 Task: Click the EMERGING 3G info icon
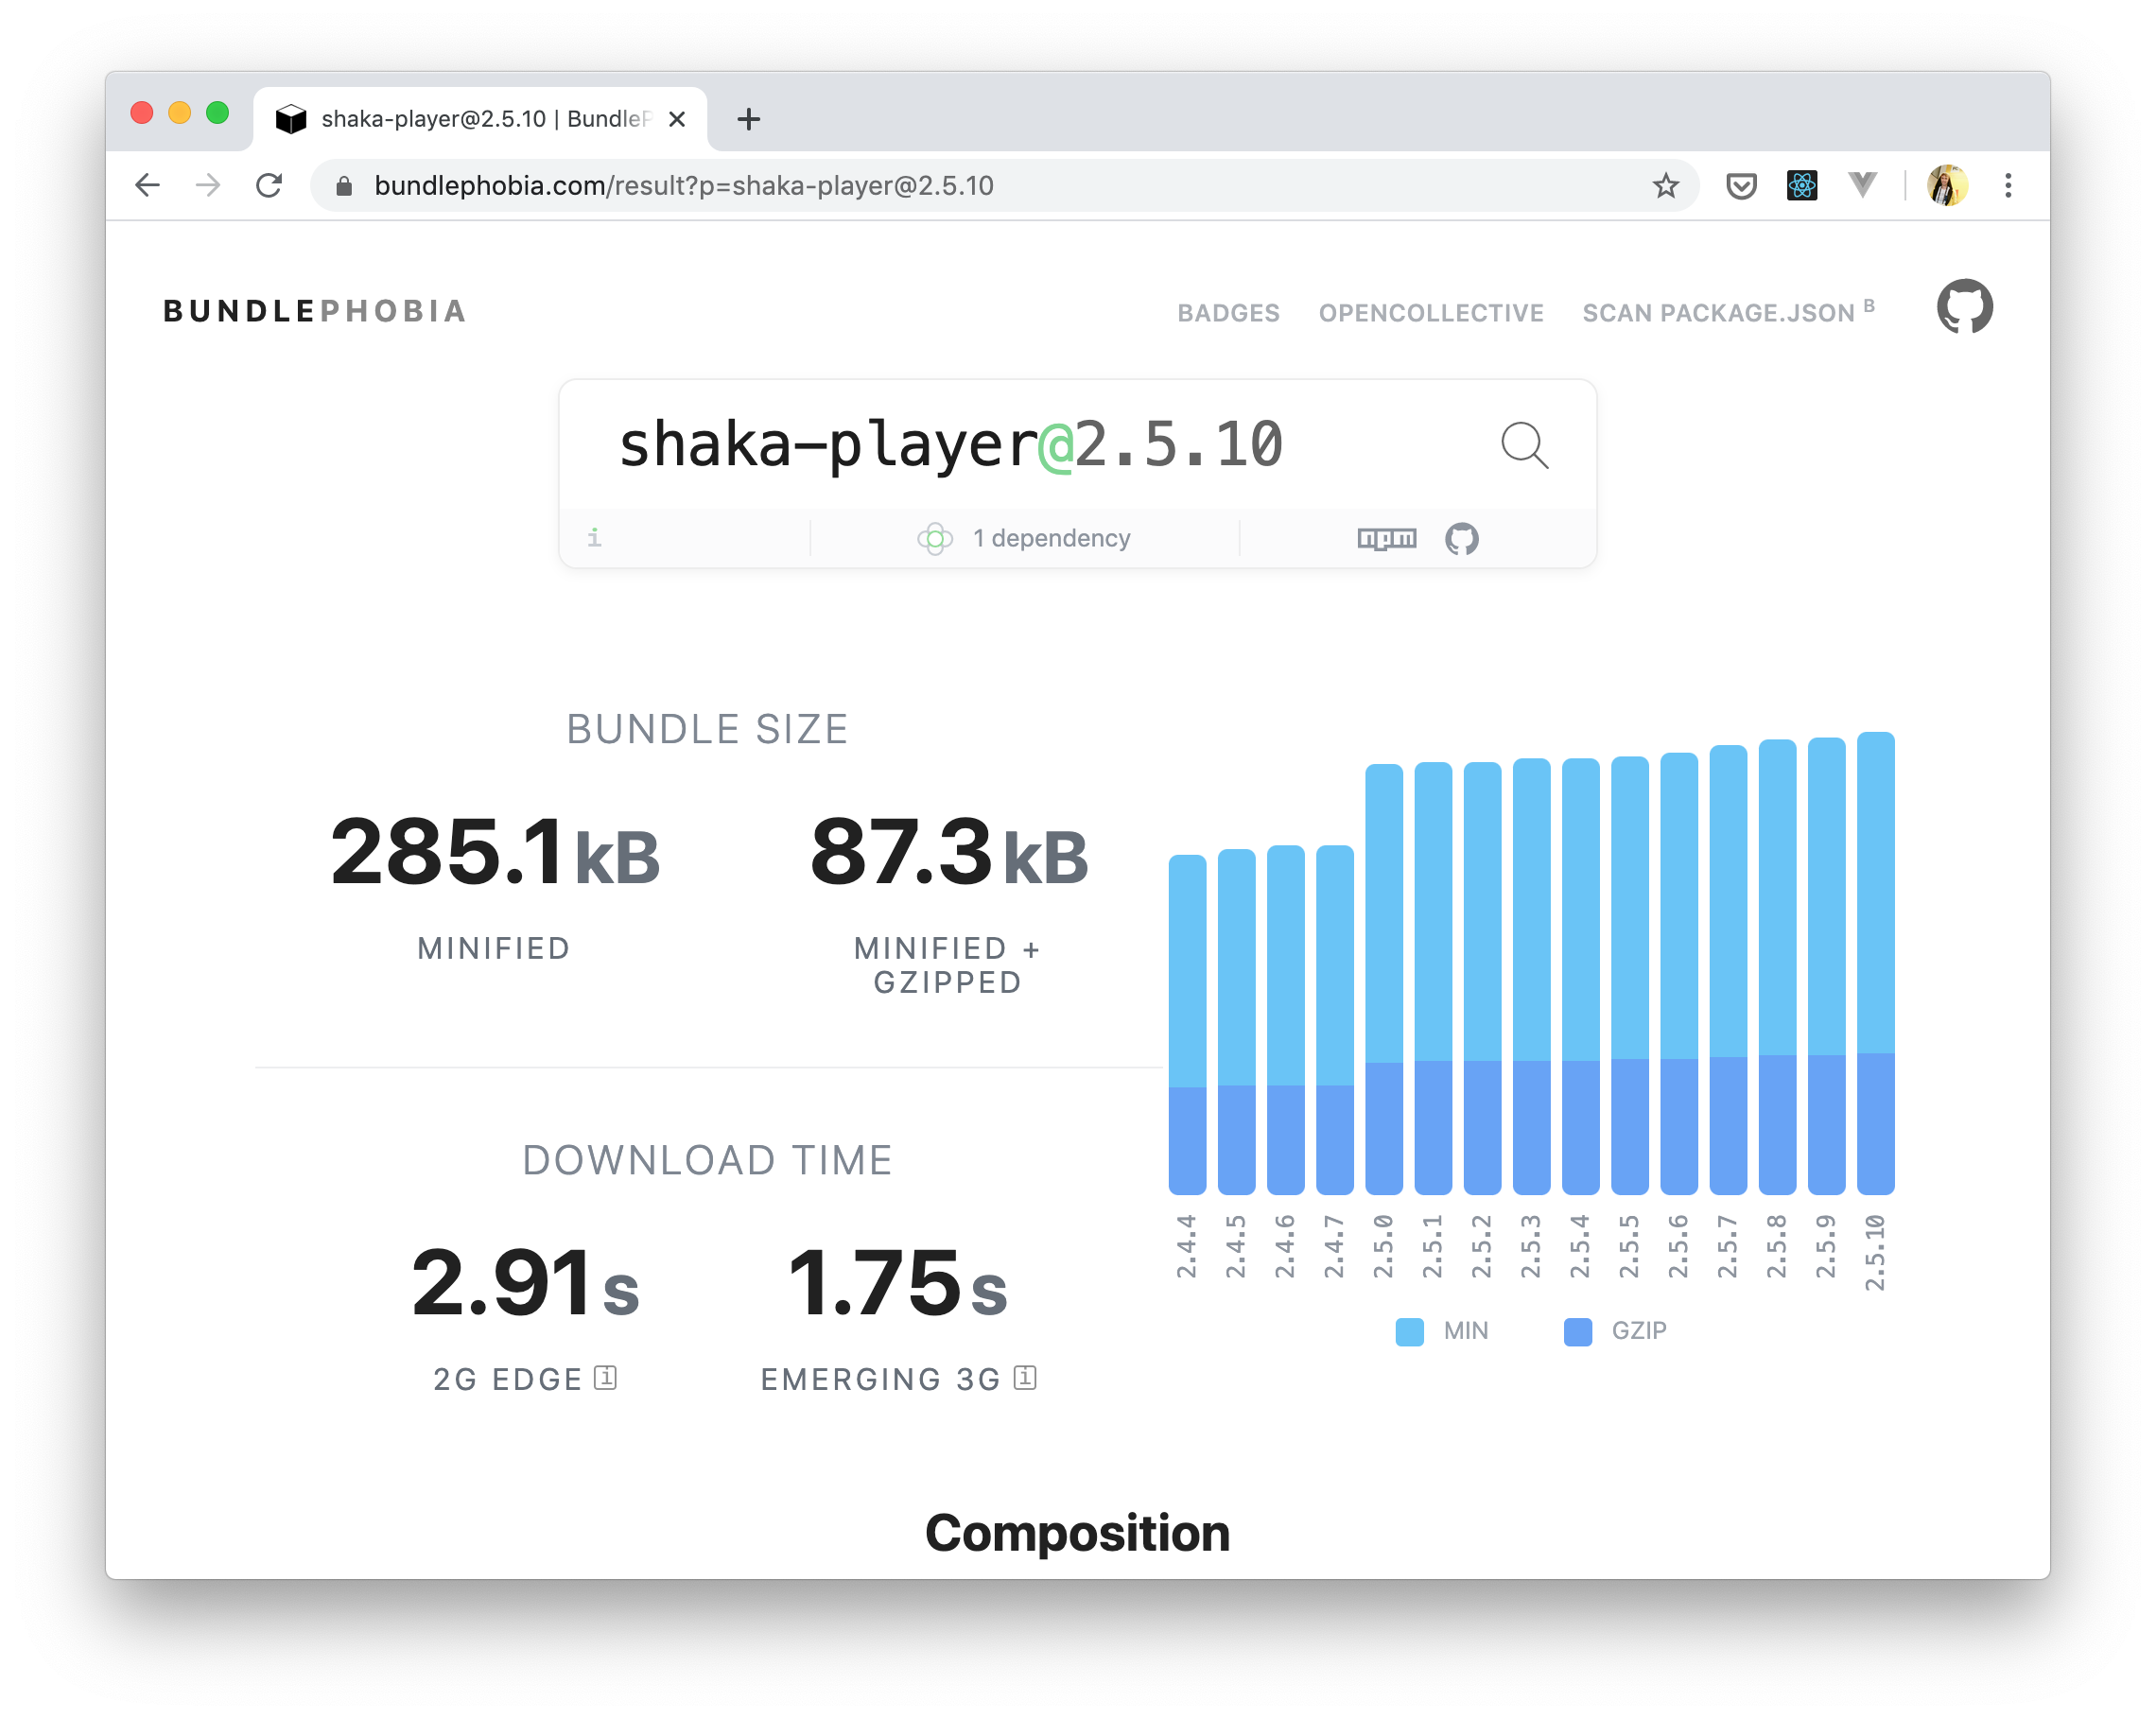pyautogui.click(x=1025, y=1377)
